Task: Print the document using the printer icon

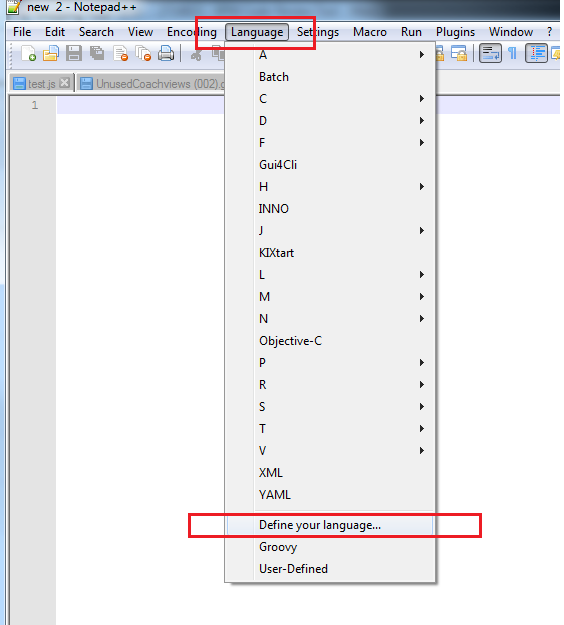Action: 166,53
